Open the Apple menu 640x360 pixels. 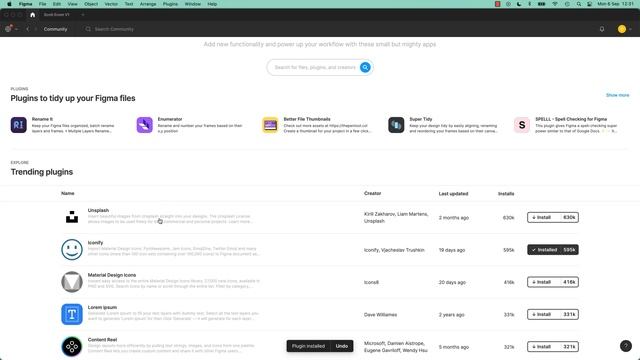coord(9,4)
